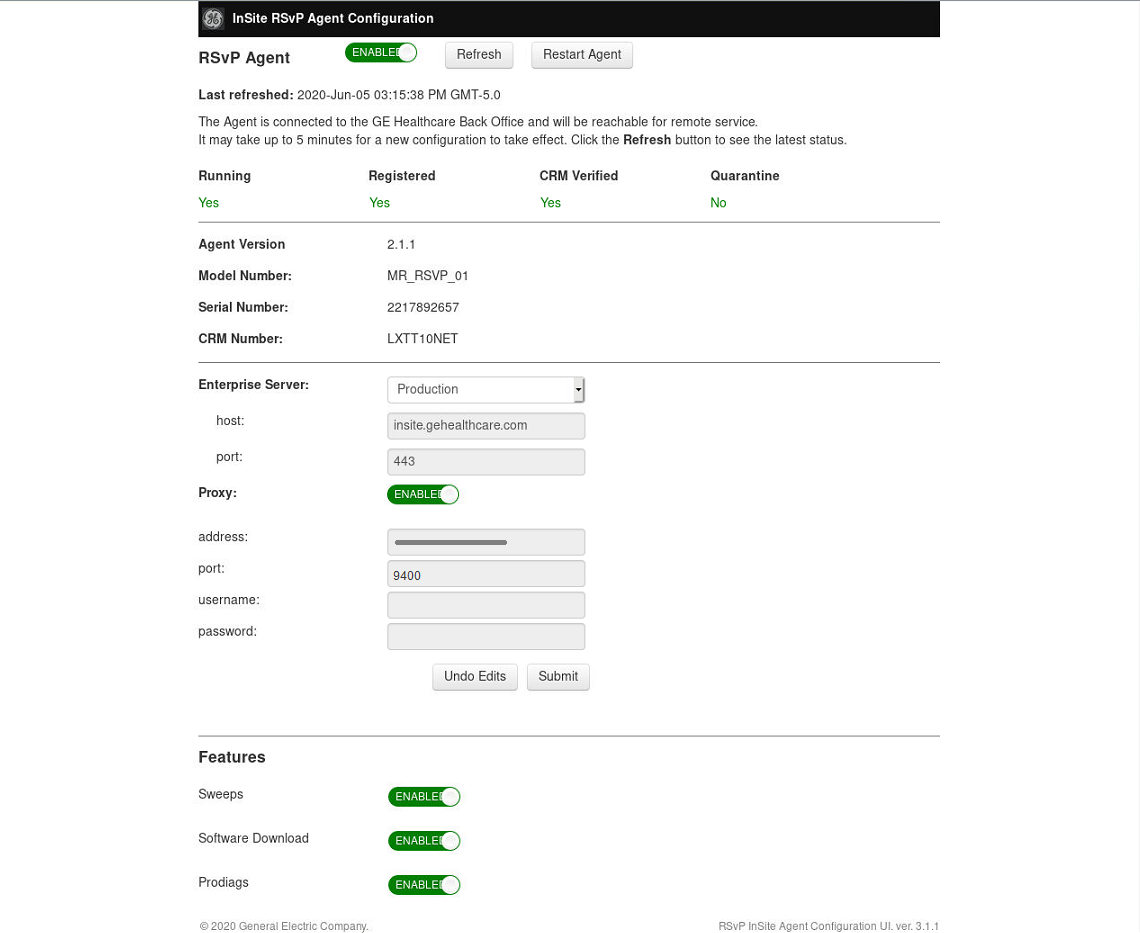Submit the configuration form
Screen dimensions: 1140x933
coord(558,677)
